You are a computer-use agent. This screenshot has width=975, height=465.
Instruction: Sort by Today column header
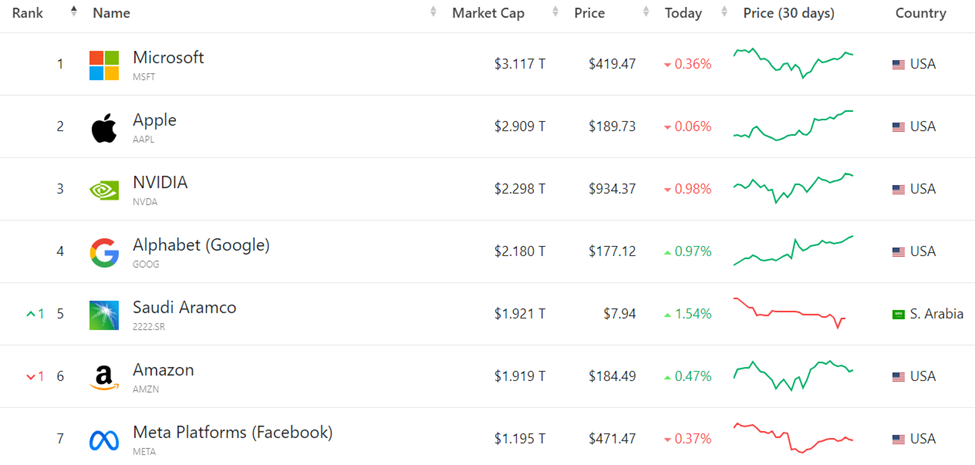(x=683, y=13)
